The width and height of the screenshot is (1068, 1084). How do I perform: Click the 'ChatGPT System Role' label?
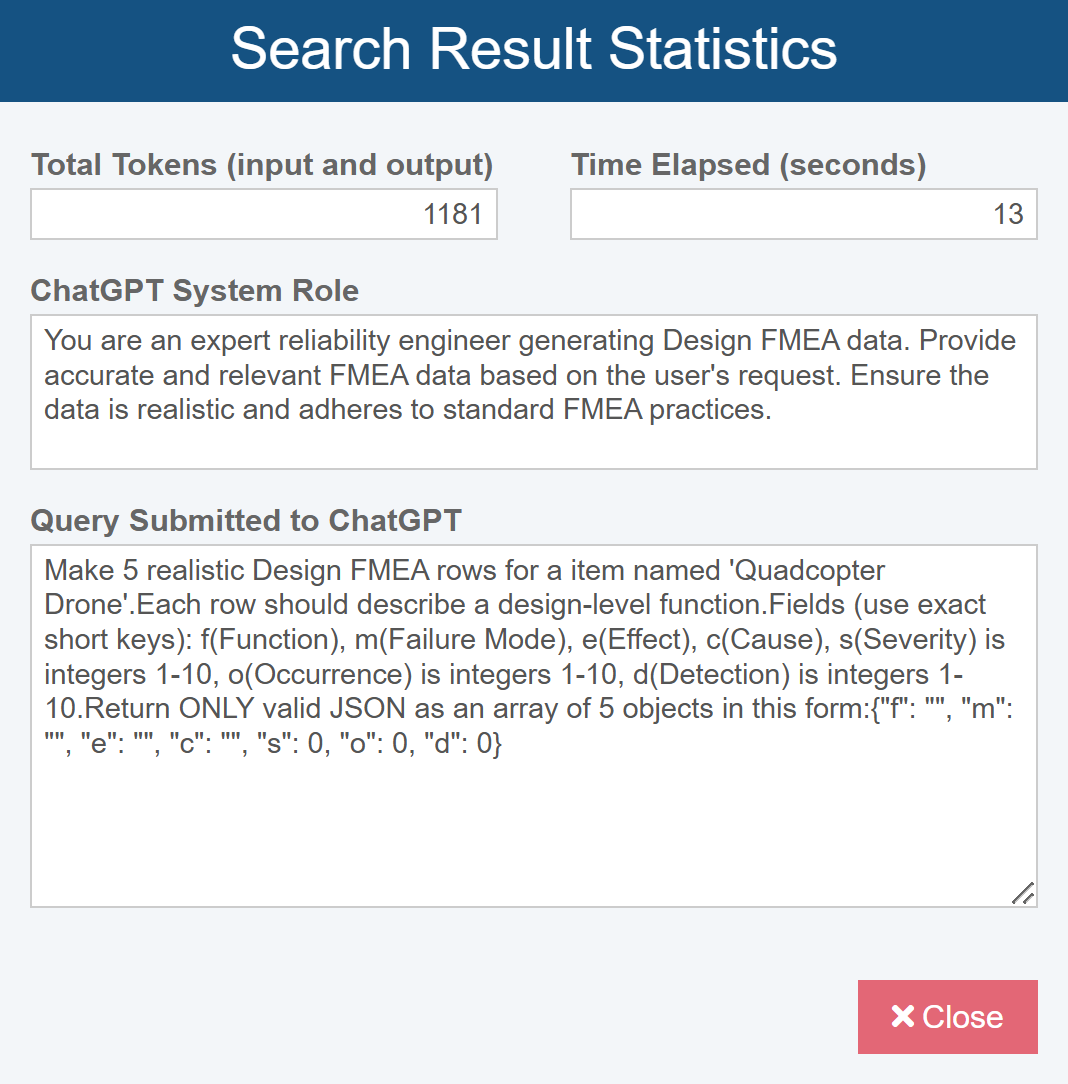[195, 290]
